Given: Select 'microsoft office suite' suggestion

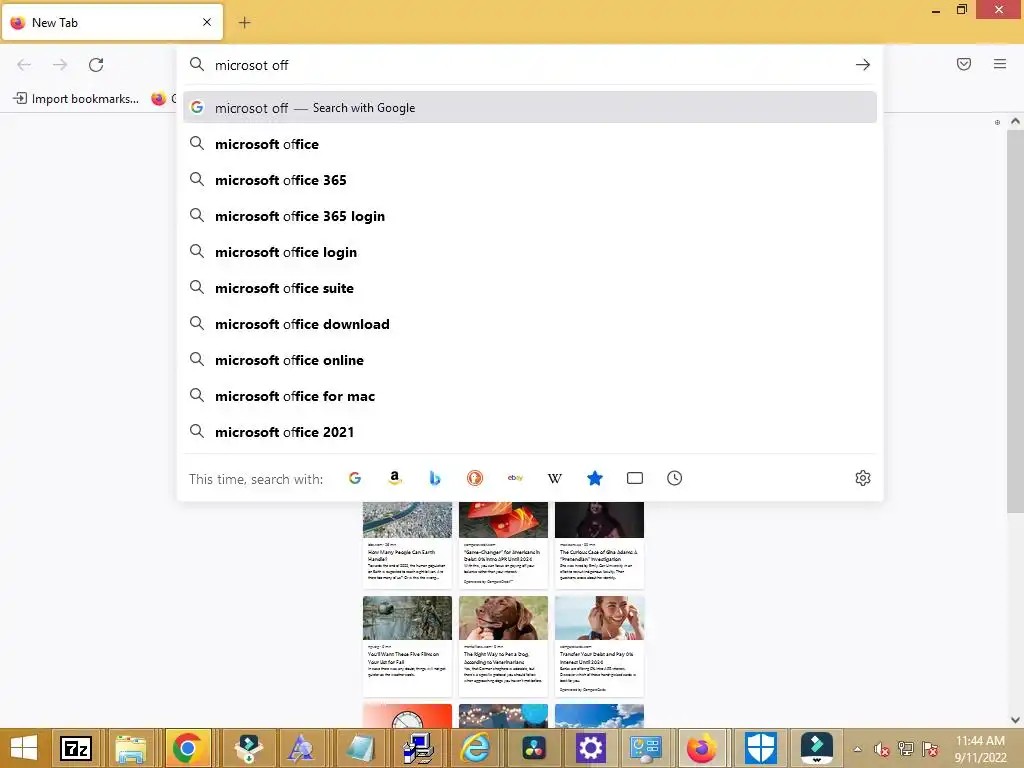Looking at the screenshot, I should [530, 287].
